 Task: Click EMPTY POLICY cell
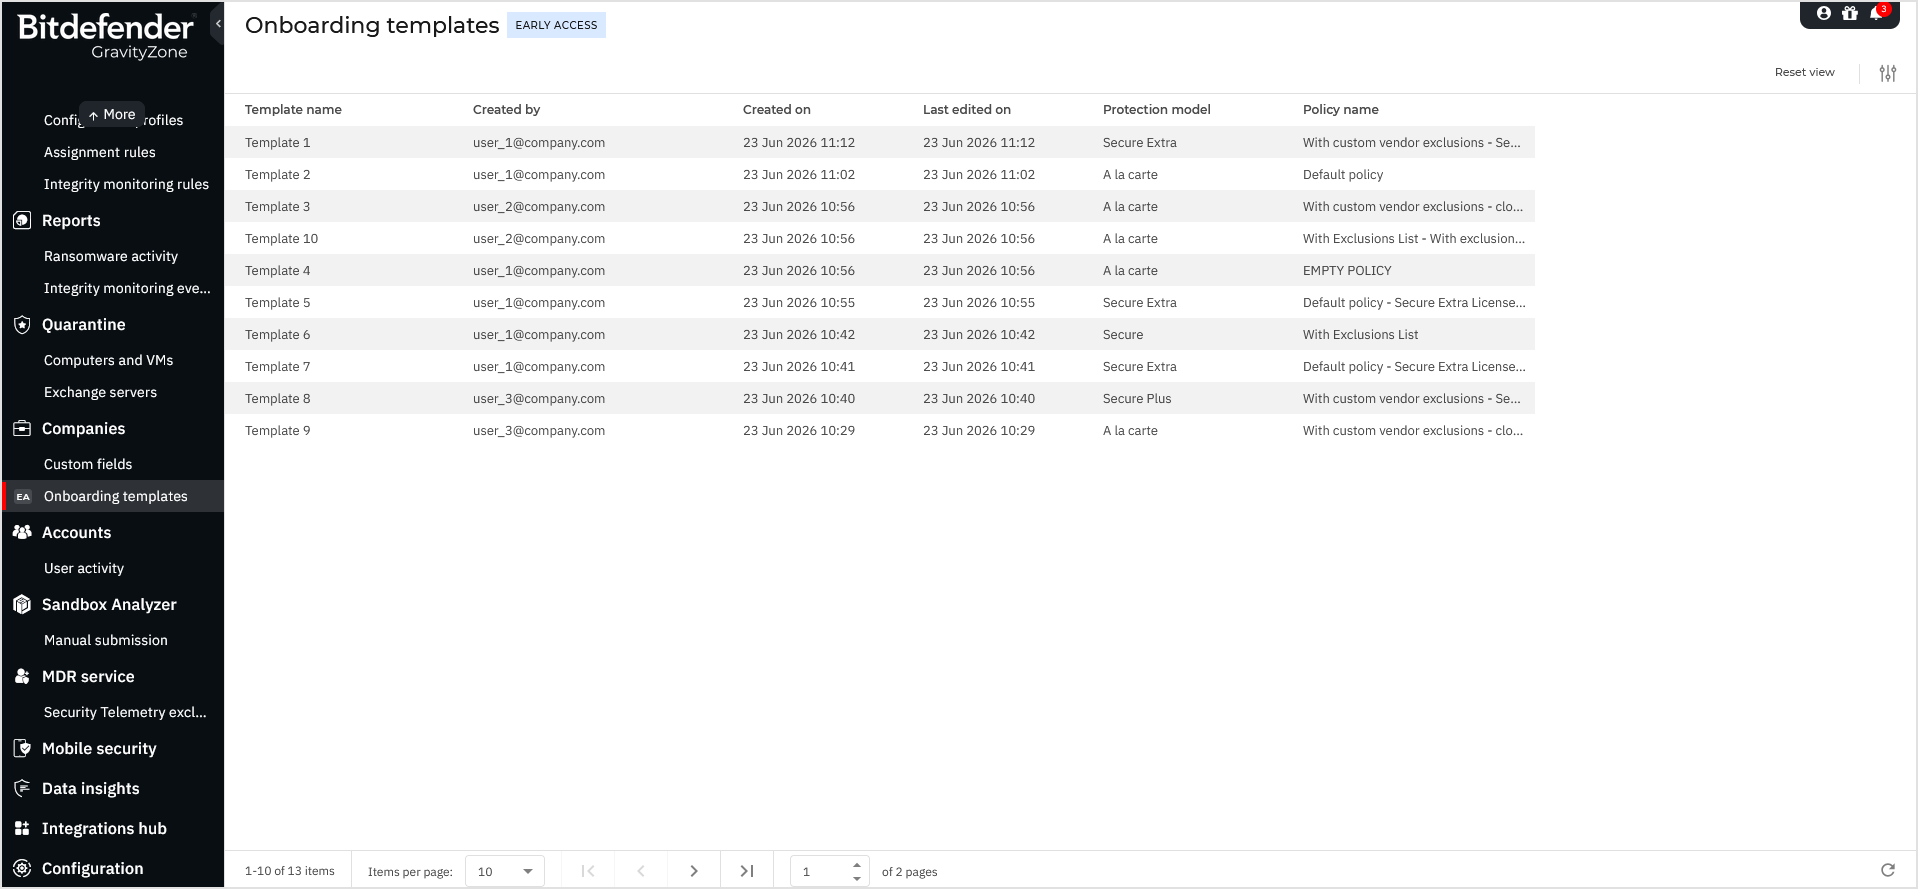tap(1347, 270)
